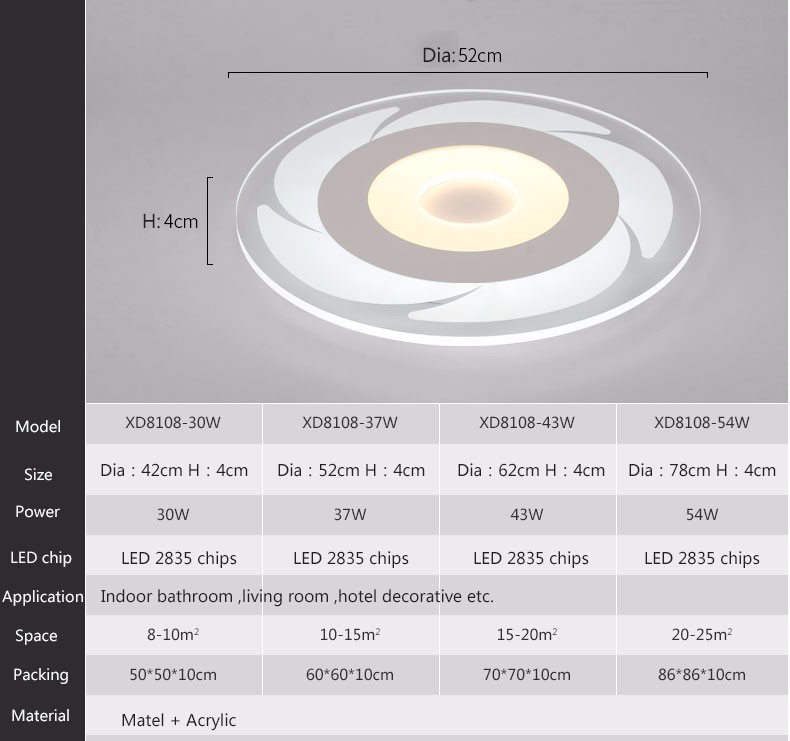790x741 pixels.
Task: Click the 'H: 4cm' height label
Action: pos(170,221)
